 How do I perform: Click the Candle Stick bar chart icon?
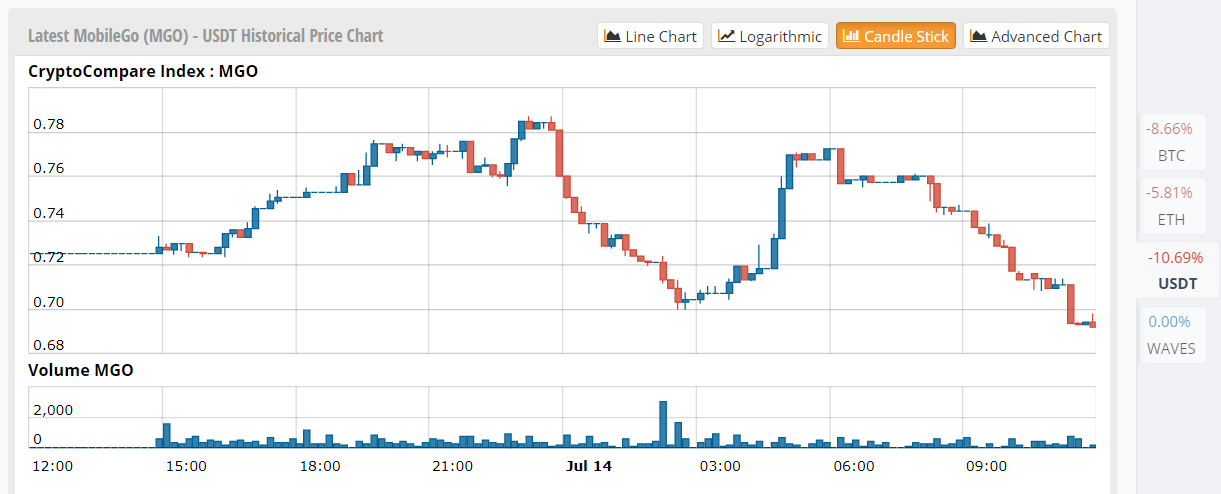[852, 36]
